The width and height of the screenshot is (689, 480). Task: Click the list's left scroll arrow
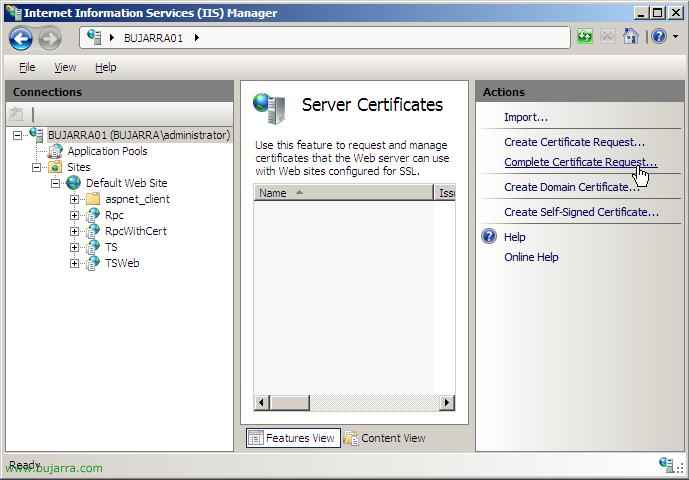click(x=261, y=402)
